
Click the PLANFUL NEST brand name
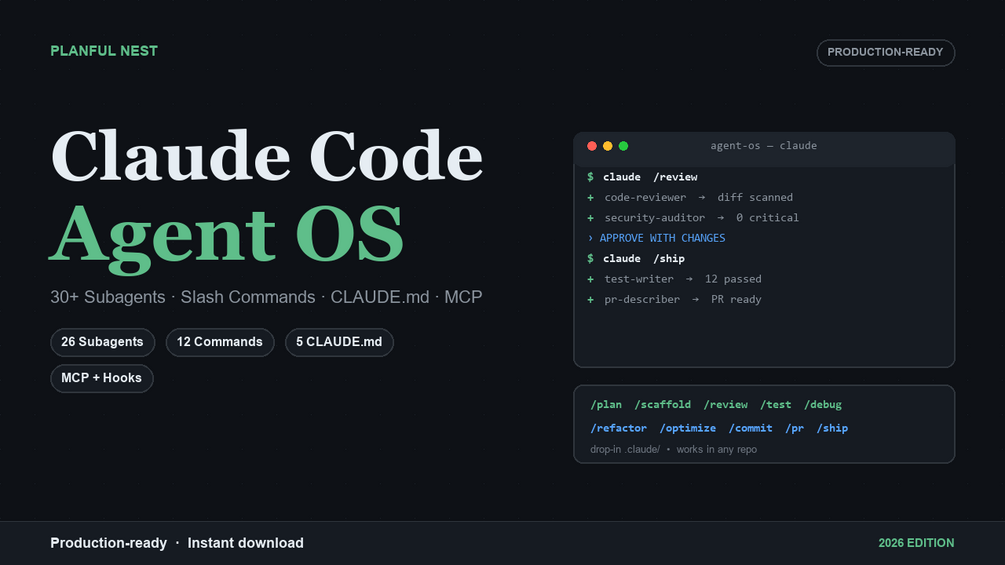tap(104, 51)
